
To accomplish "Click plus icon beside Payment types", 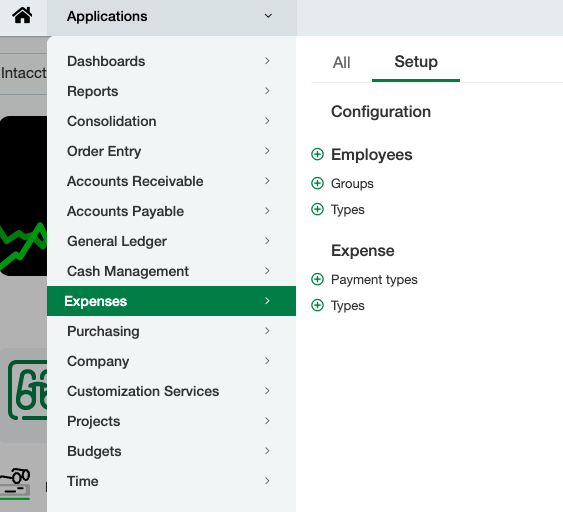I will tap(317, 279).
